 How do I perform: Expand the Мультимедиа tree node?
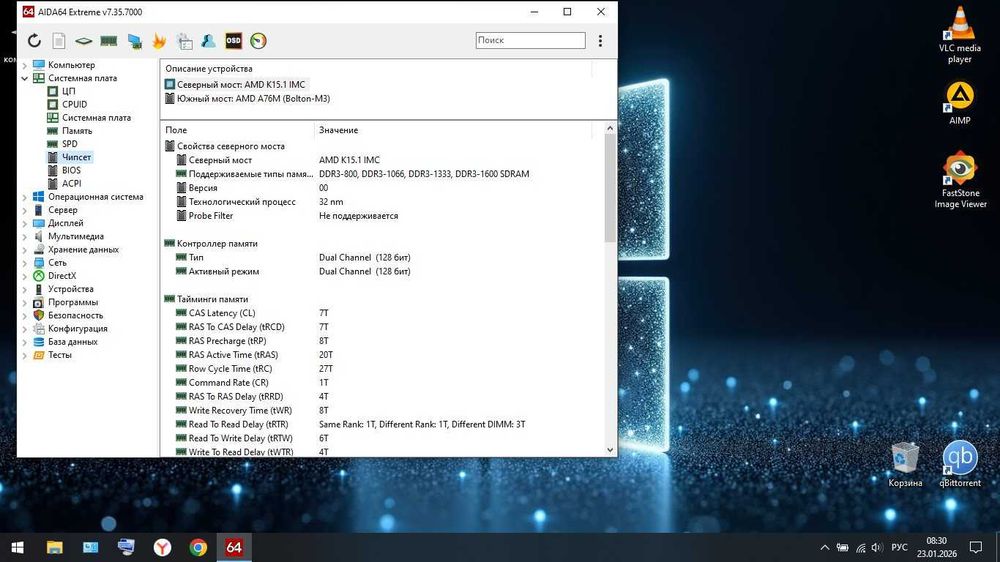[24, 237]
